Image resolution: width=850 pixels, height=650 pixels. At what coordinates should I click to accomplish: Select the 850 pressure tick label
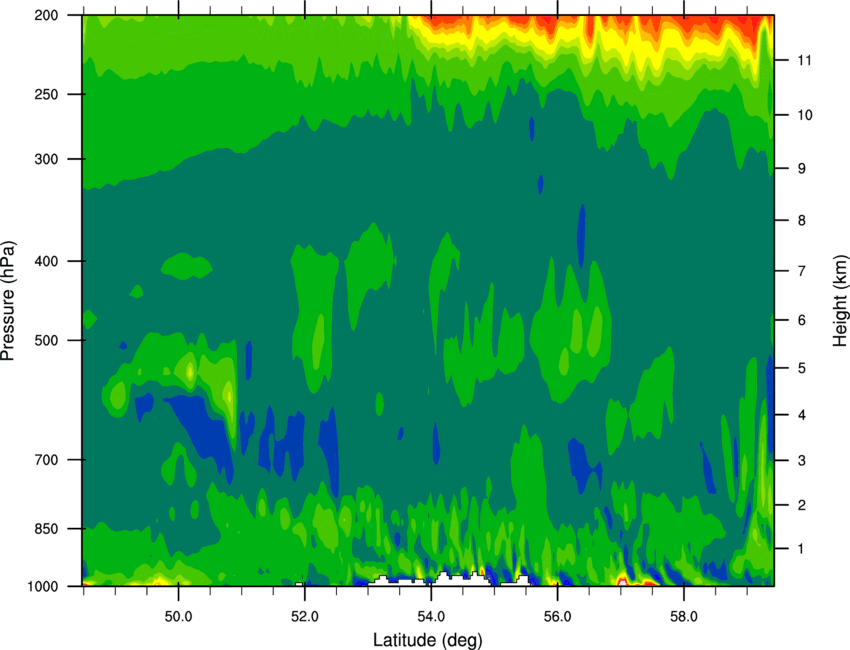[x=46, y=529]
